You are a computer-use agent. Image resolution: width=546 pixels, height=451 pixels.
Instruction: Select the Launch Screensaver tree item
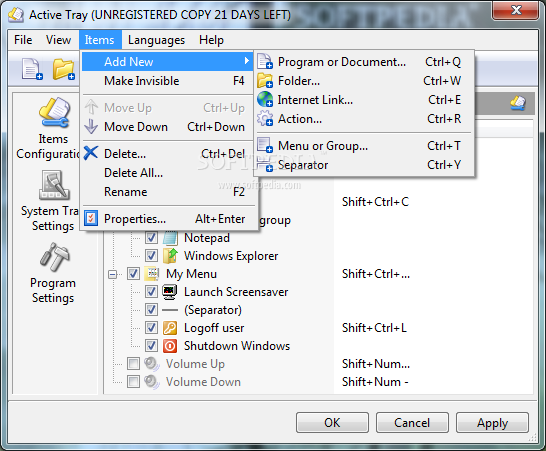pos(236,292)
